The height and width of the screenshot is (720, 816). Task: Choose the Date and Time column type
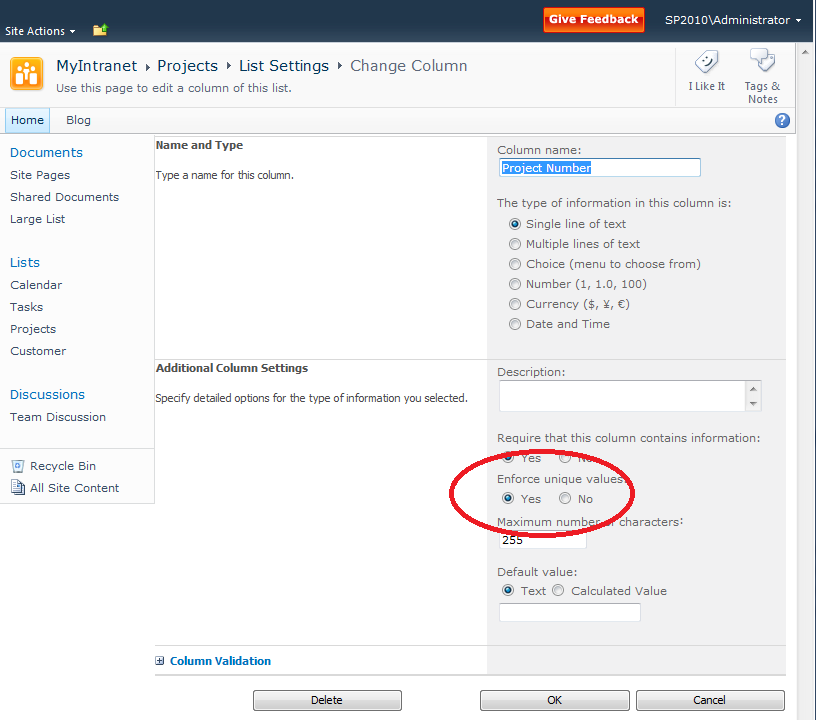tap(515, 324)
